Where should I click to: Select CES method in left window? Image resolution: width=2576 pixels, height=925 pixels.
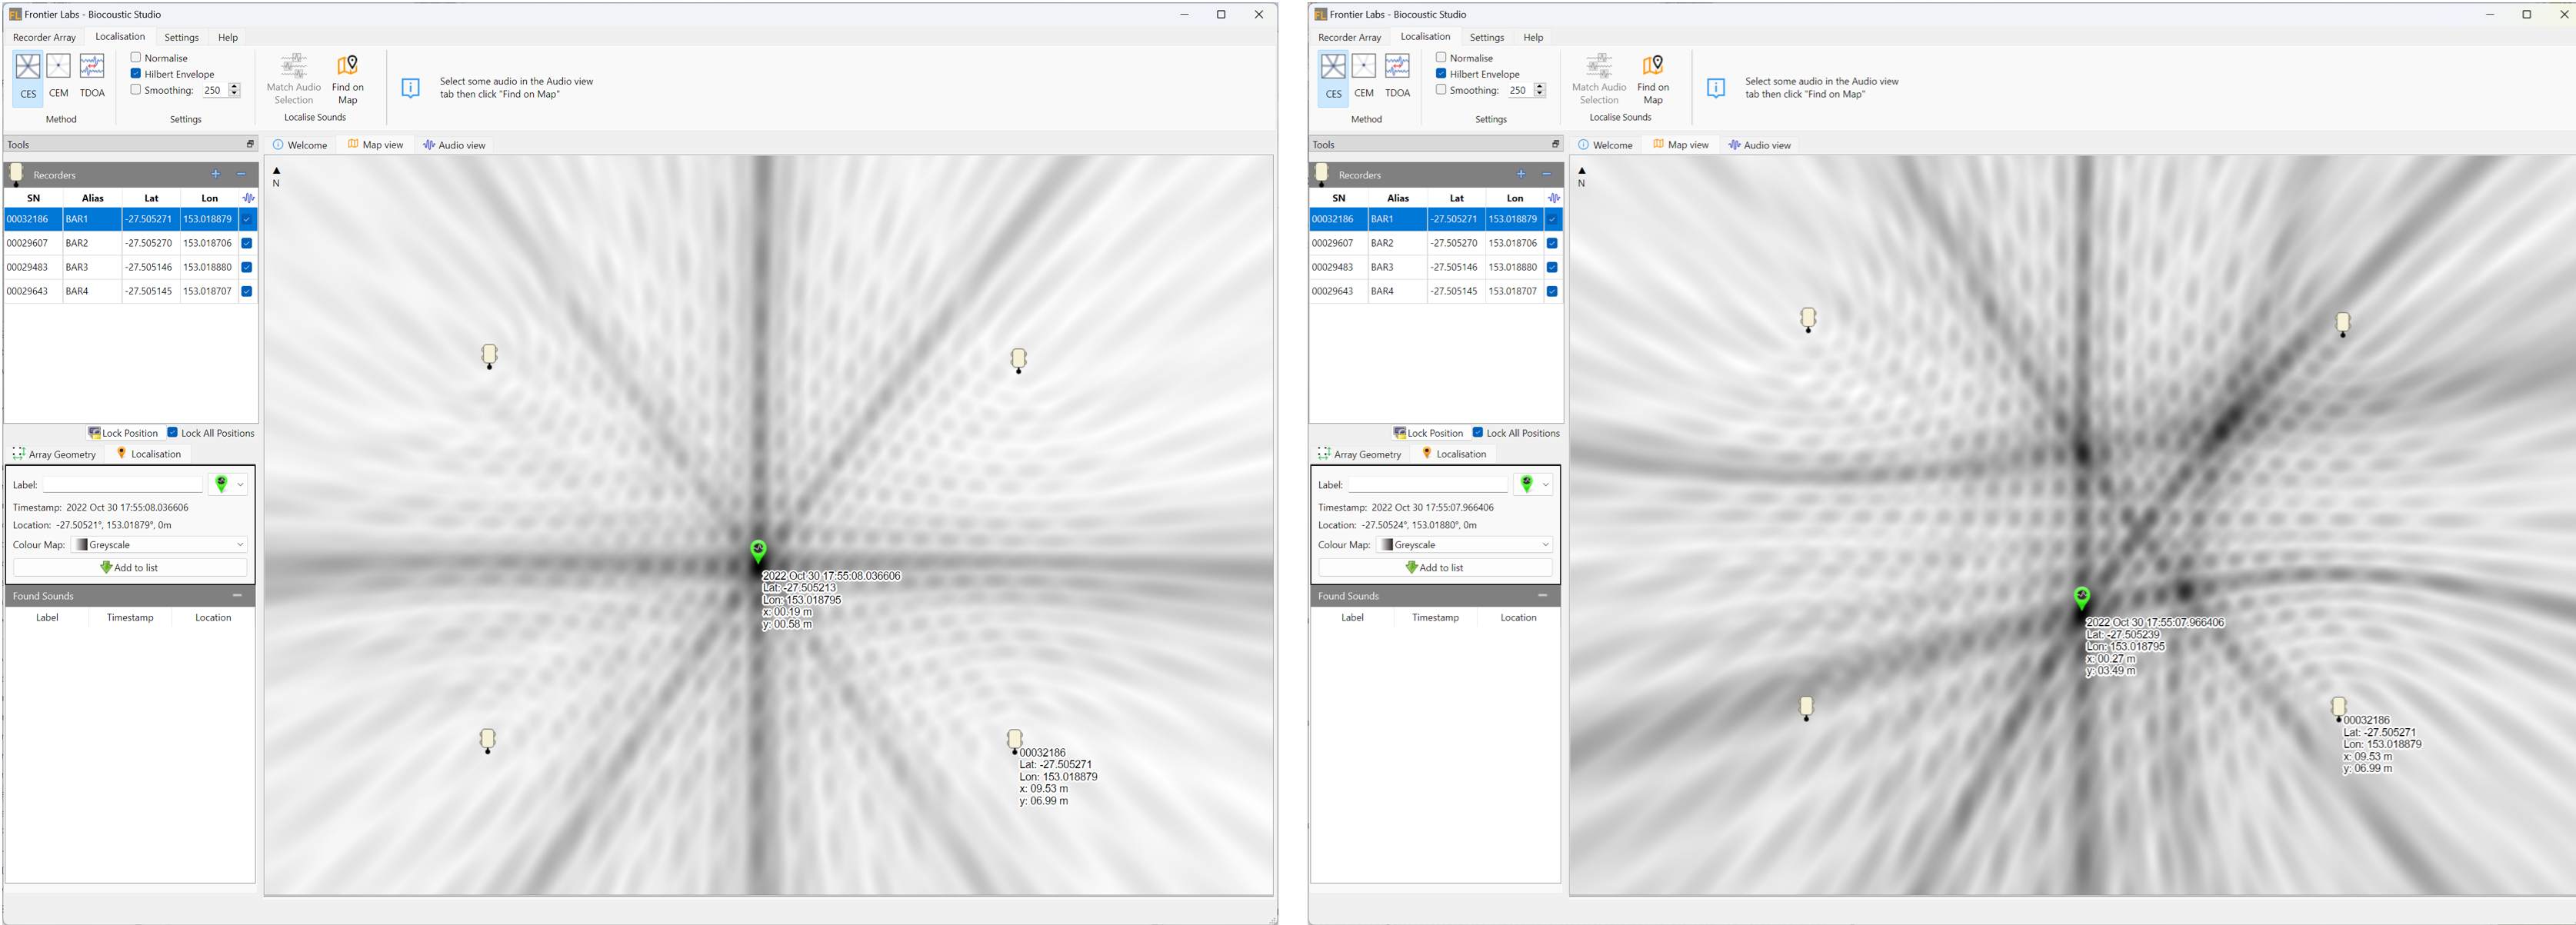point(28,78)
